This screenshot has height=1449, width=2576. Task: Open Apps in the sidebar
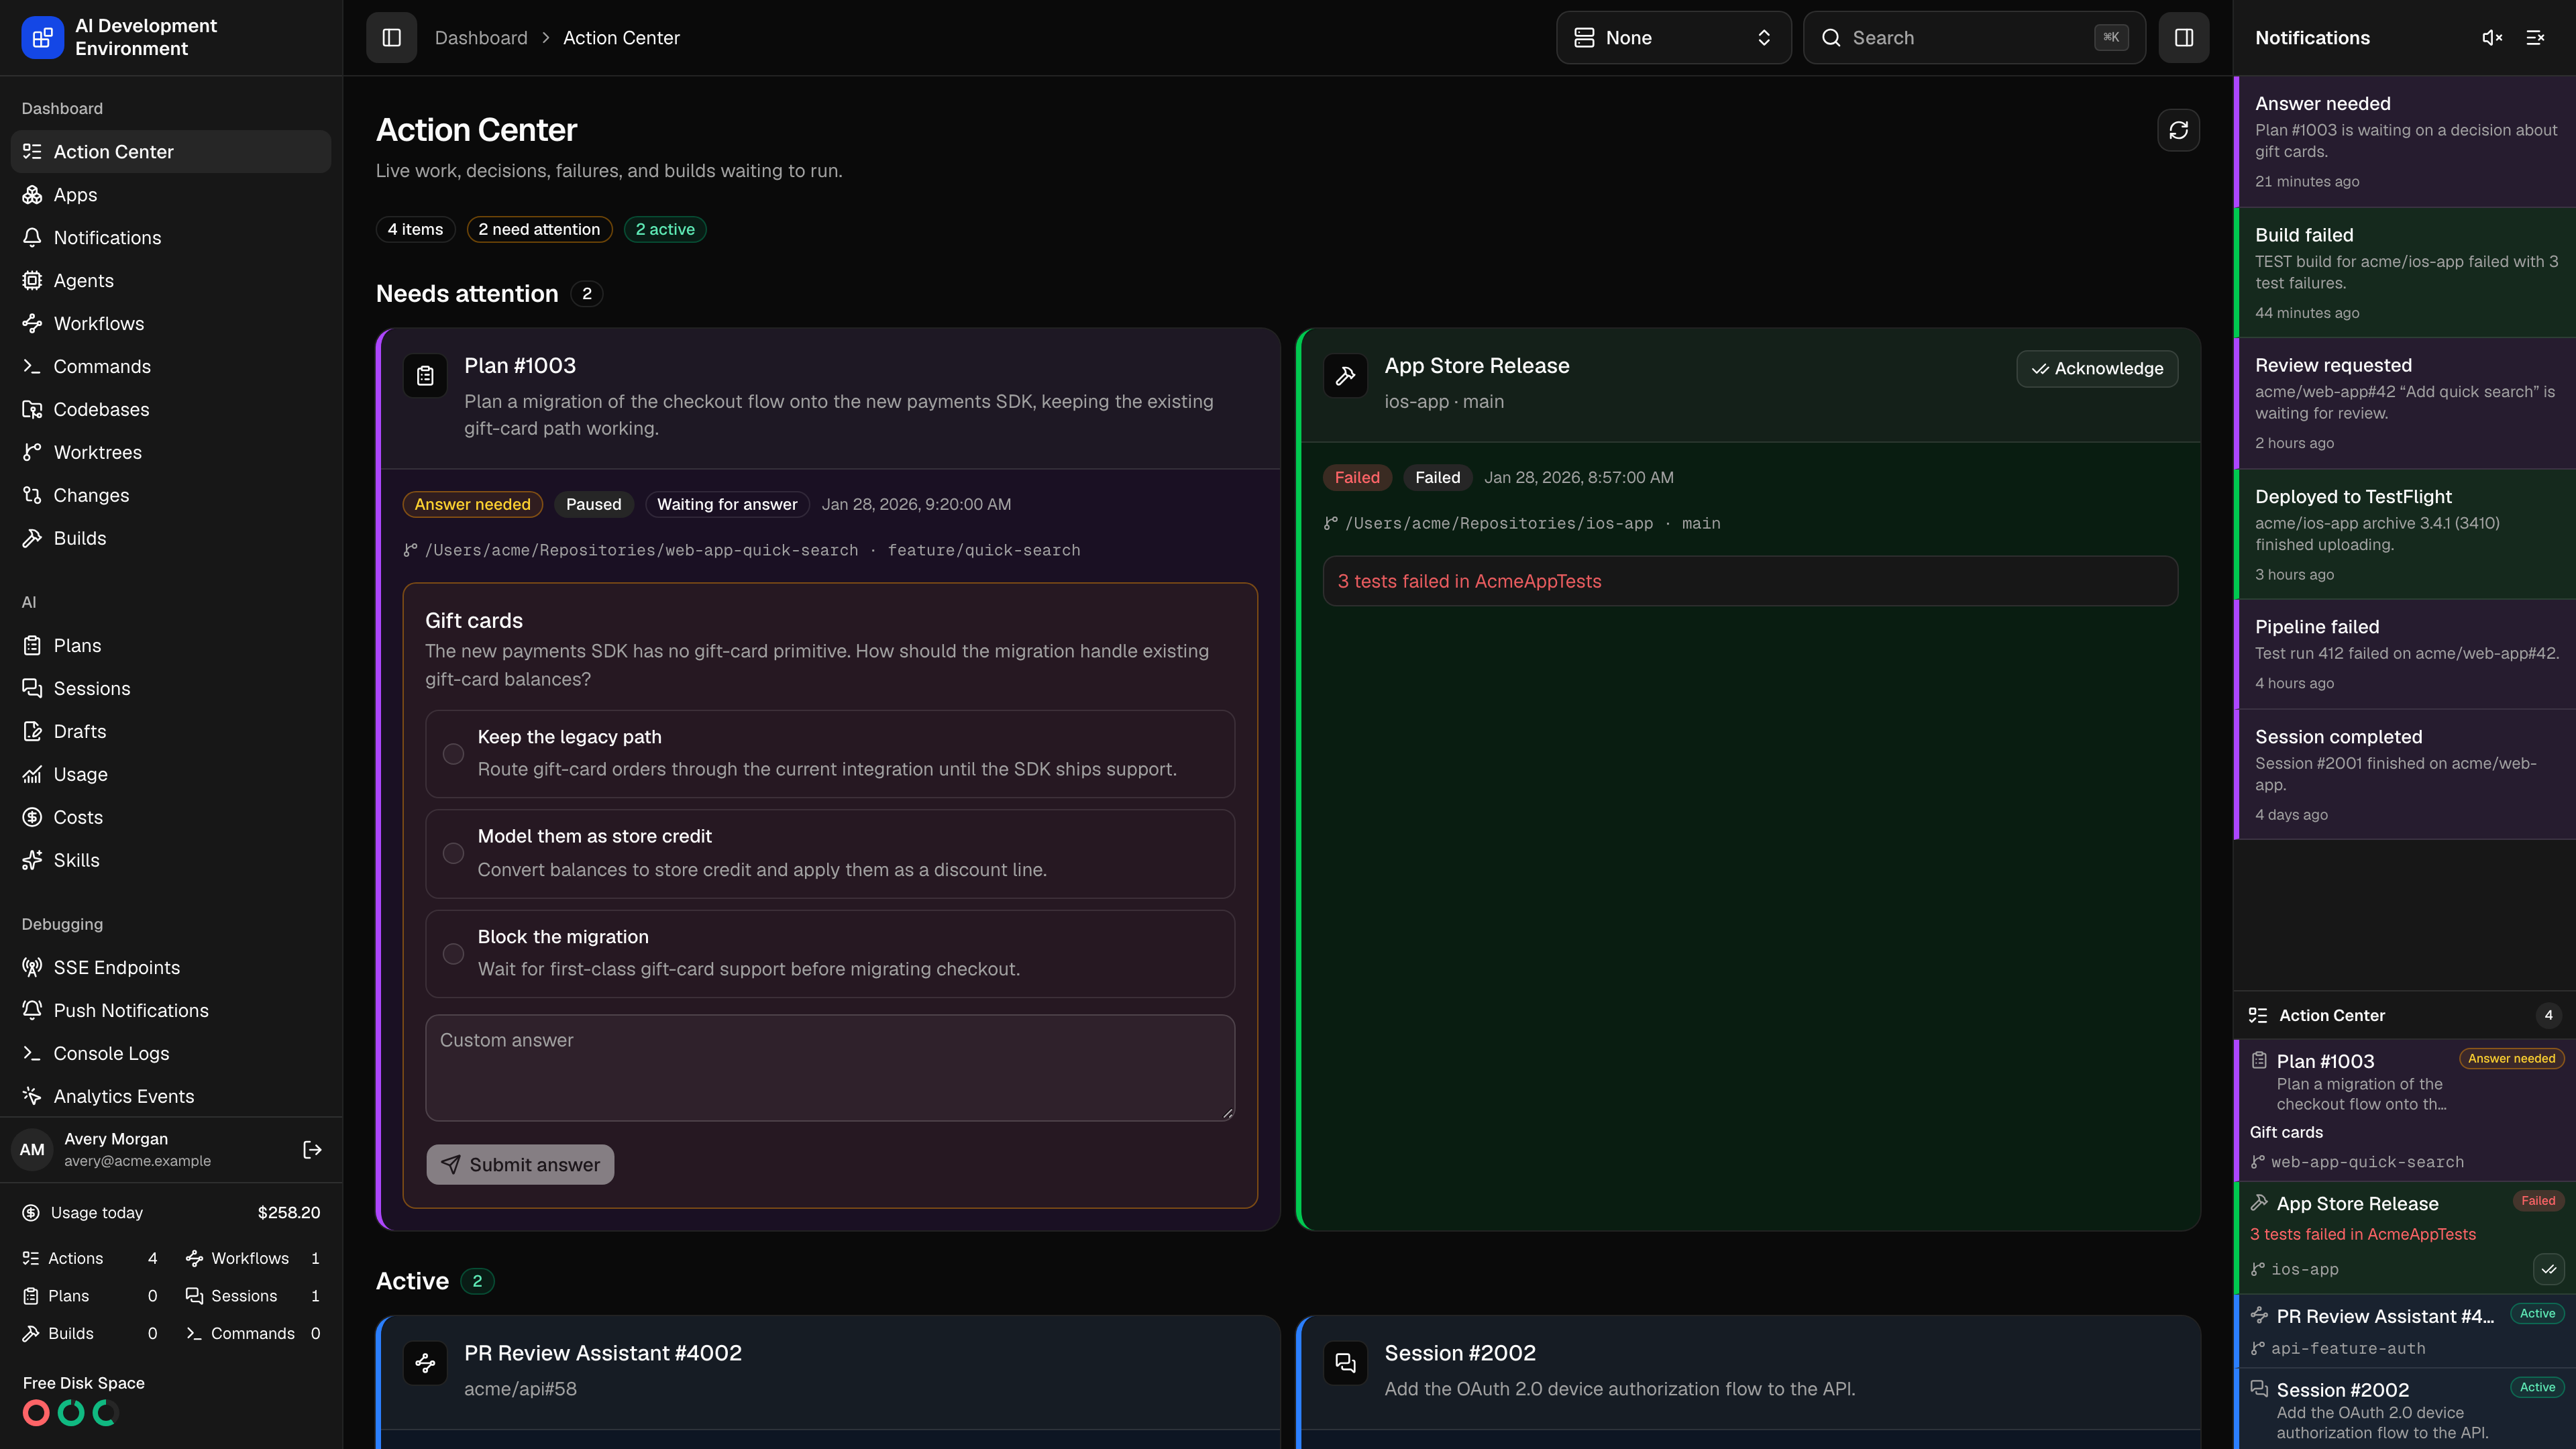pos(170,195)
